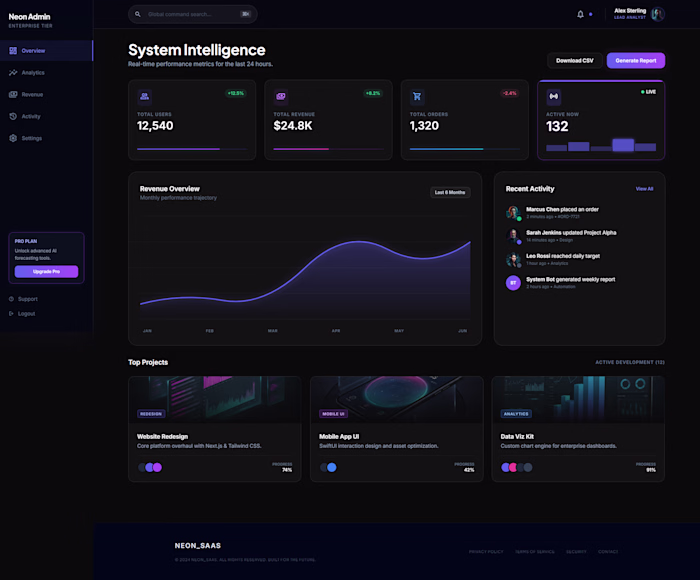
Task: Click the +8.2% badge on Total Revenue
Action: pyautogui.click(x=373, y=93)
